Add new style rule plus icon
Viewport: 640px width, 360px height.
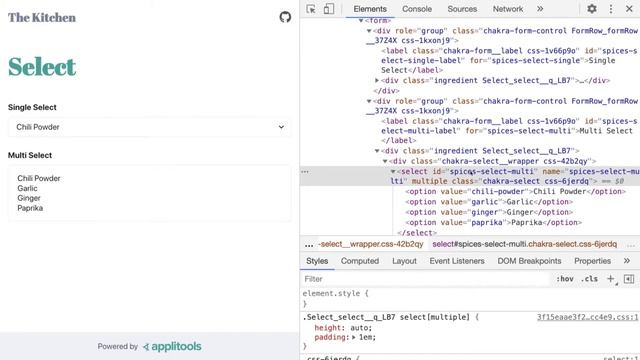[611, 279]
